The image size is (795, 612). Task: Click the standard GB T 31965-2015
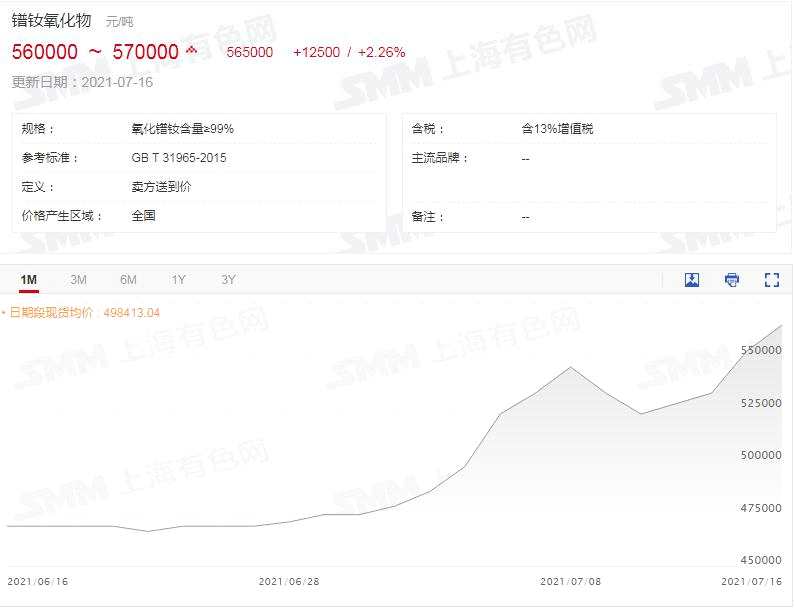(x=179, y=158)
